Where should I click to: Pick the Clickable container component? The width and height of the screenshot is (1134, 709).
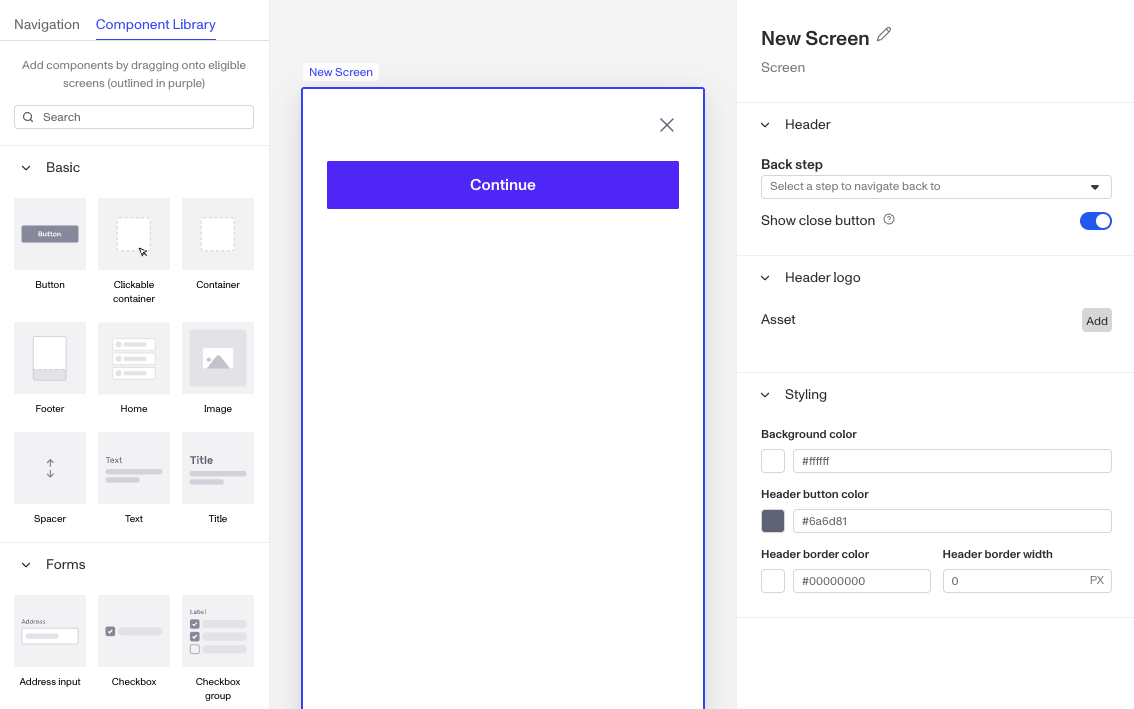pos(134,234)
